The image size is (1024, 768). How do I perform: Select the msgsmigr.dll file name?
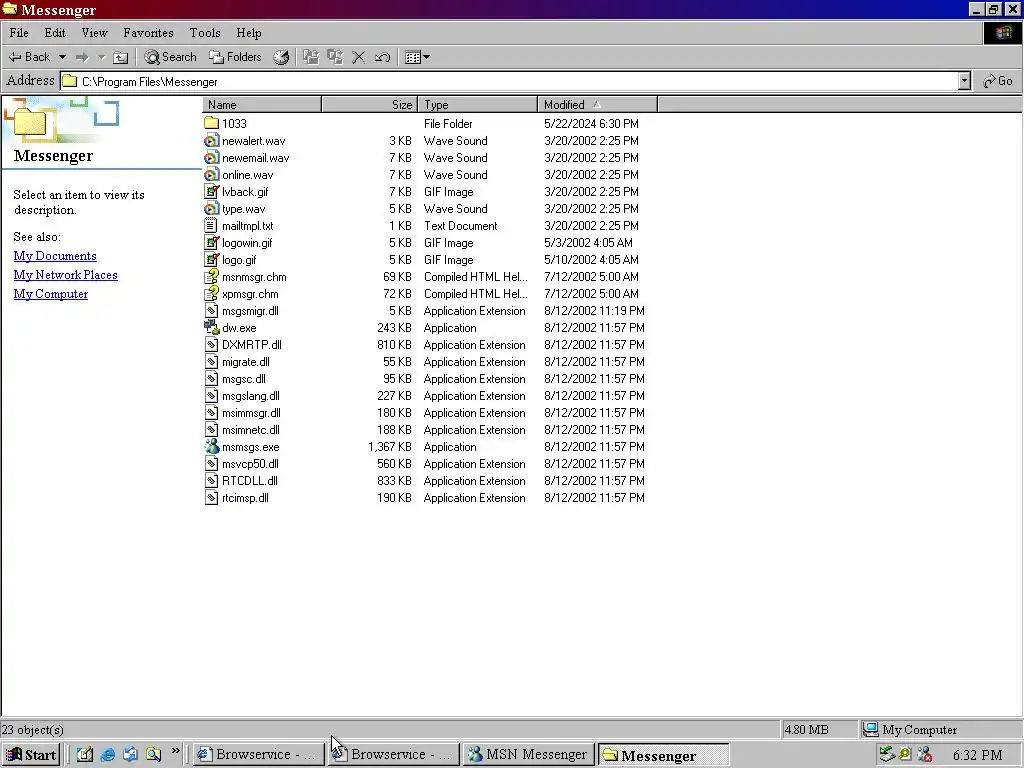point(250,311)
